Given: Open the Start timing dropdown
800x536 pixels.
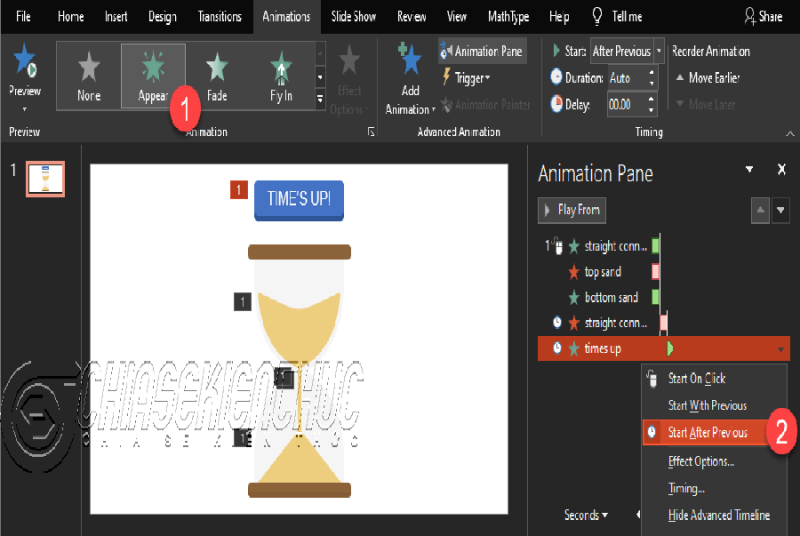Looking at the screenshot, I should (x=659, y=51).
